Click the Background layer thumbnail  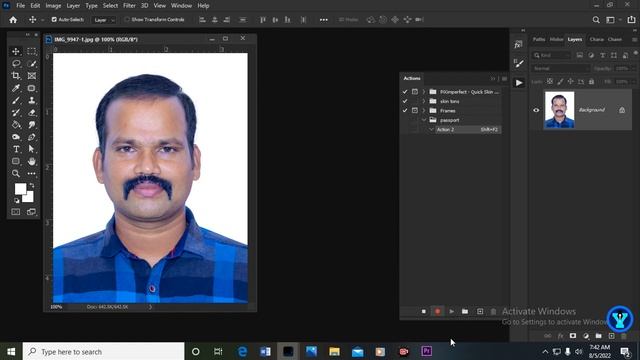coord(559,110)
